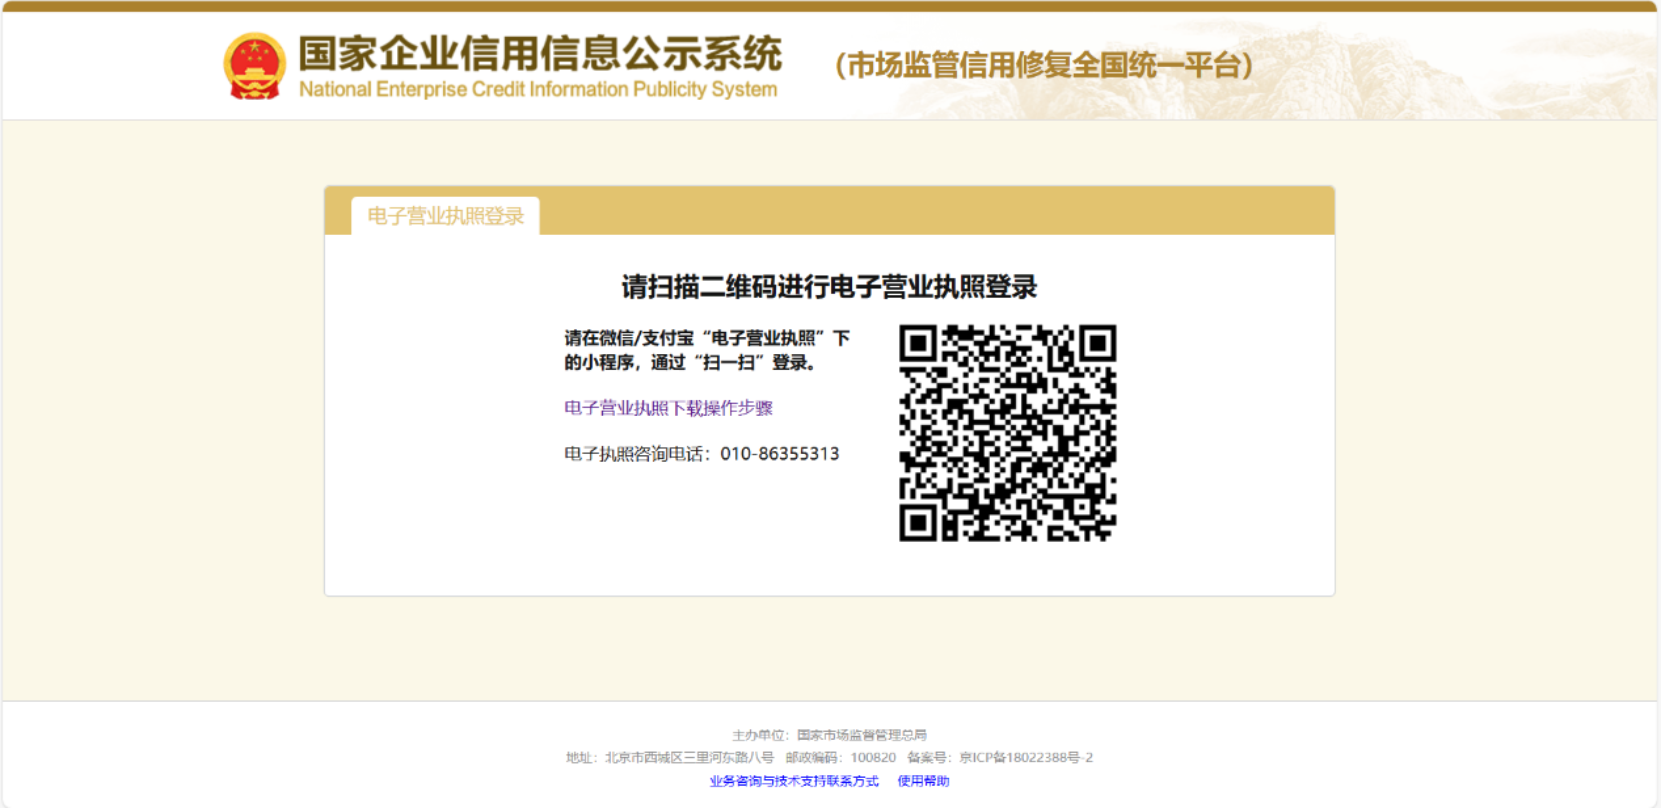This screenshot has width=1662, height=809.
Task: Click the postal code 100820
Action: point(873,758)
